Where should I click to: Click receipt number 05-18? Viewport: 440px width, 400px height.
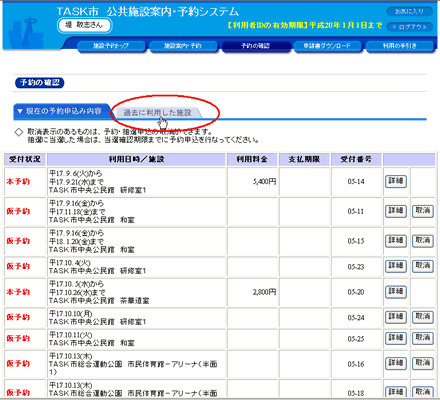pyautogui.click(x=356, y=393)
